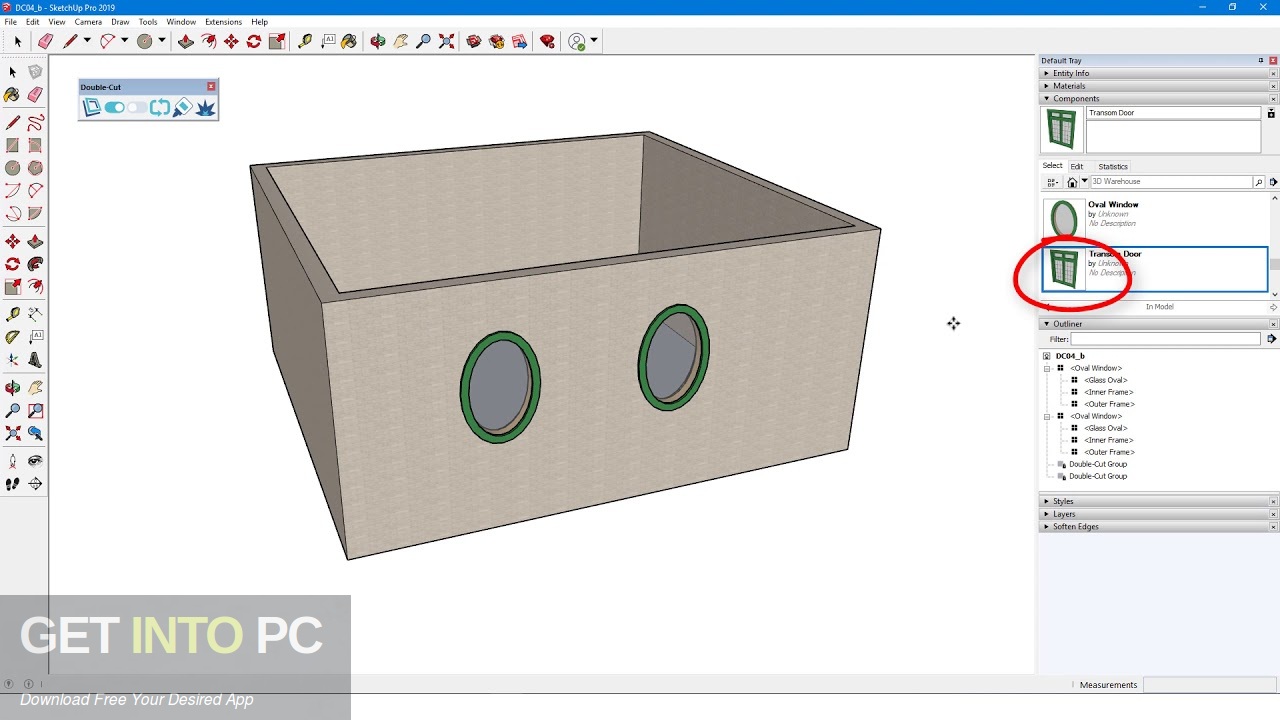Image resolution: width=1280 pixels, height=720 pixels.
Task: Open the user sign-in dropdown arrow
Action: tap(594, 41)
